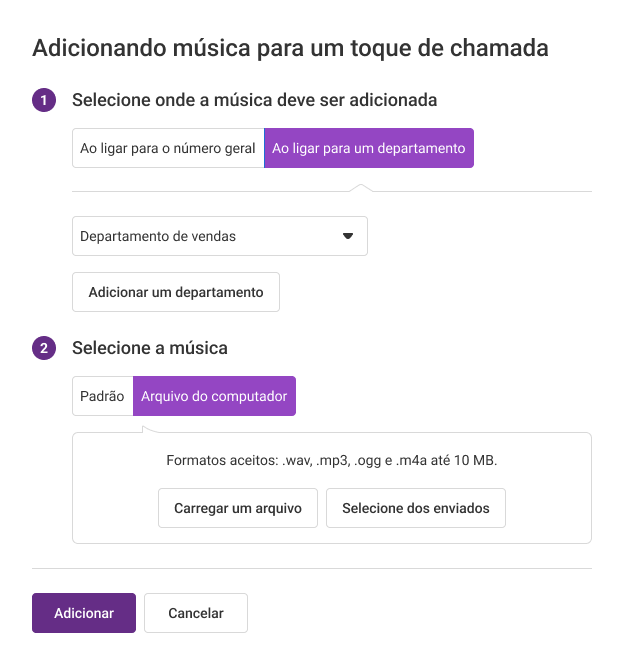Switch music source to 'Padrão'
Viewport: 624px width, 665px height.
click(x=103, y=396)
